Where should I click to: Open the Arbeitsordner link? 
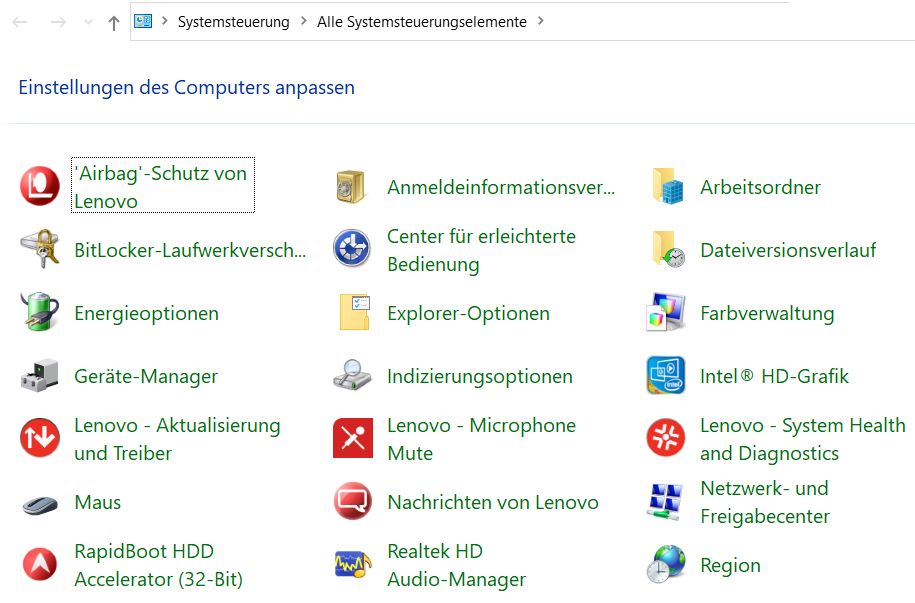click(760, 187)
